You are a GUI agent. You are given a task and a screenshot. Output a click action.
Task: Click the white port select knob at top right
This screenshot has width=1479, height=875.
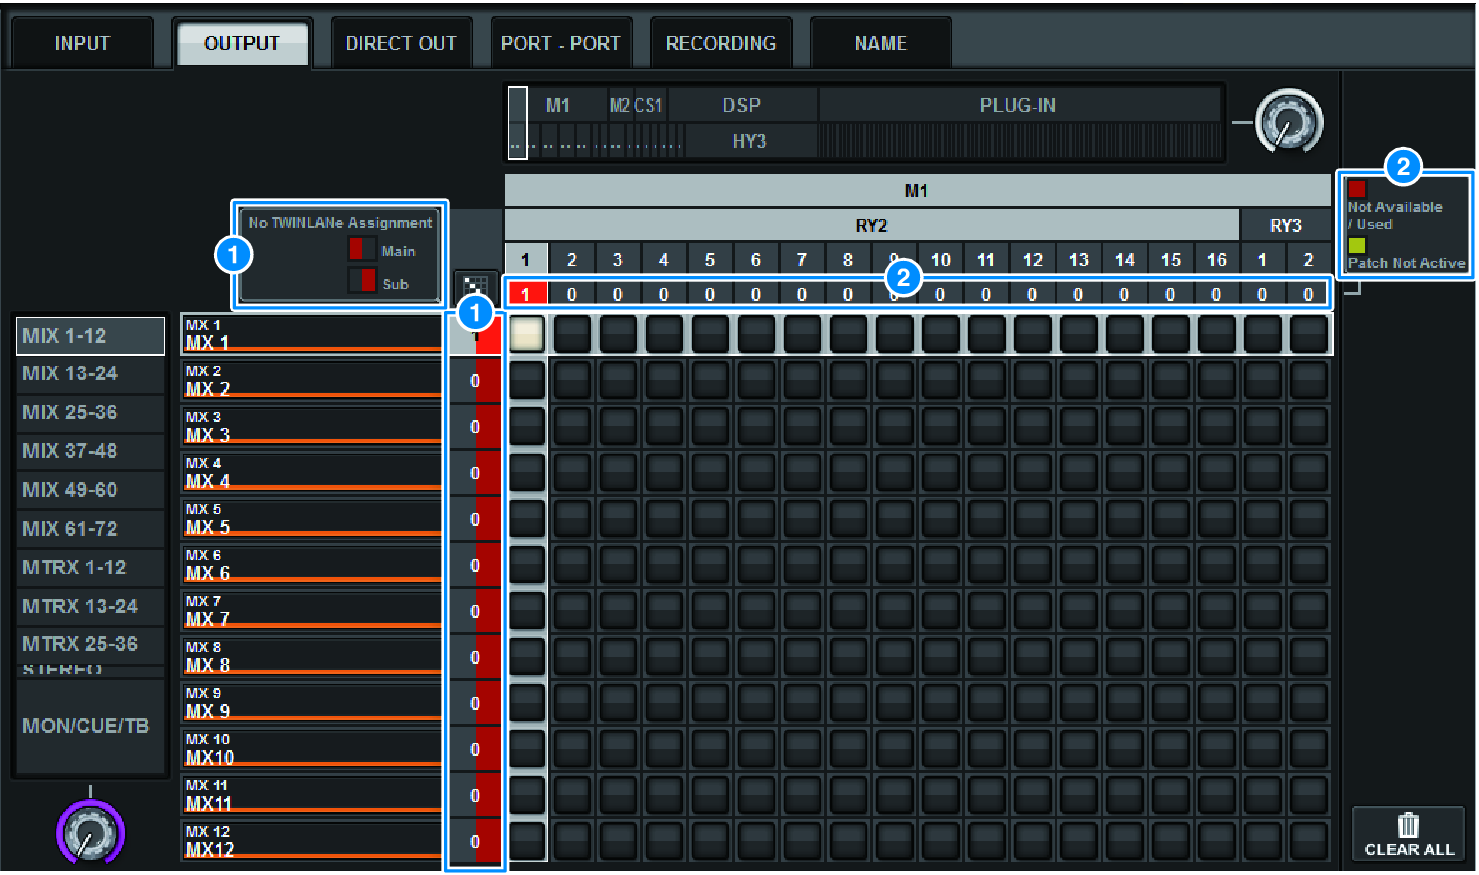tap(1289, 122)
